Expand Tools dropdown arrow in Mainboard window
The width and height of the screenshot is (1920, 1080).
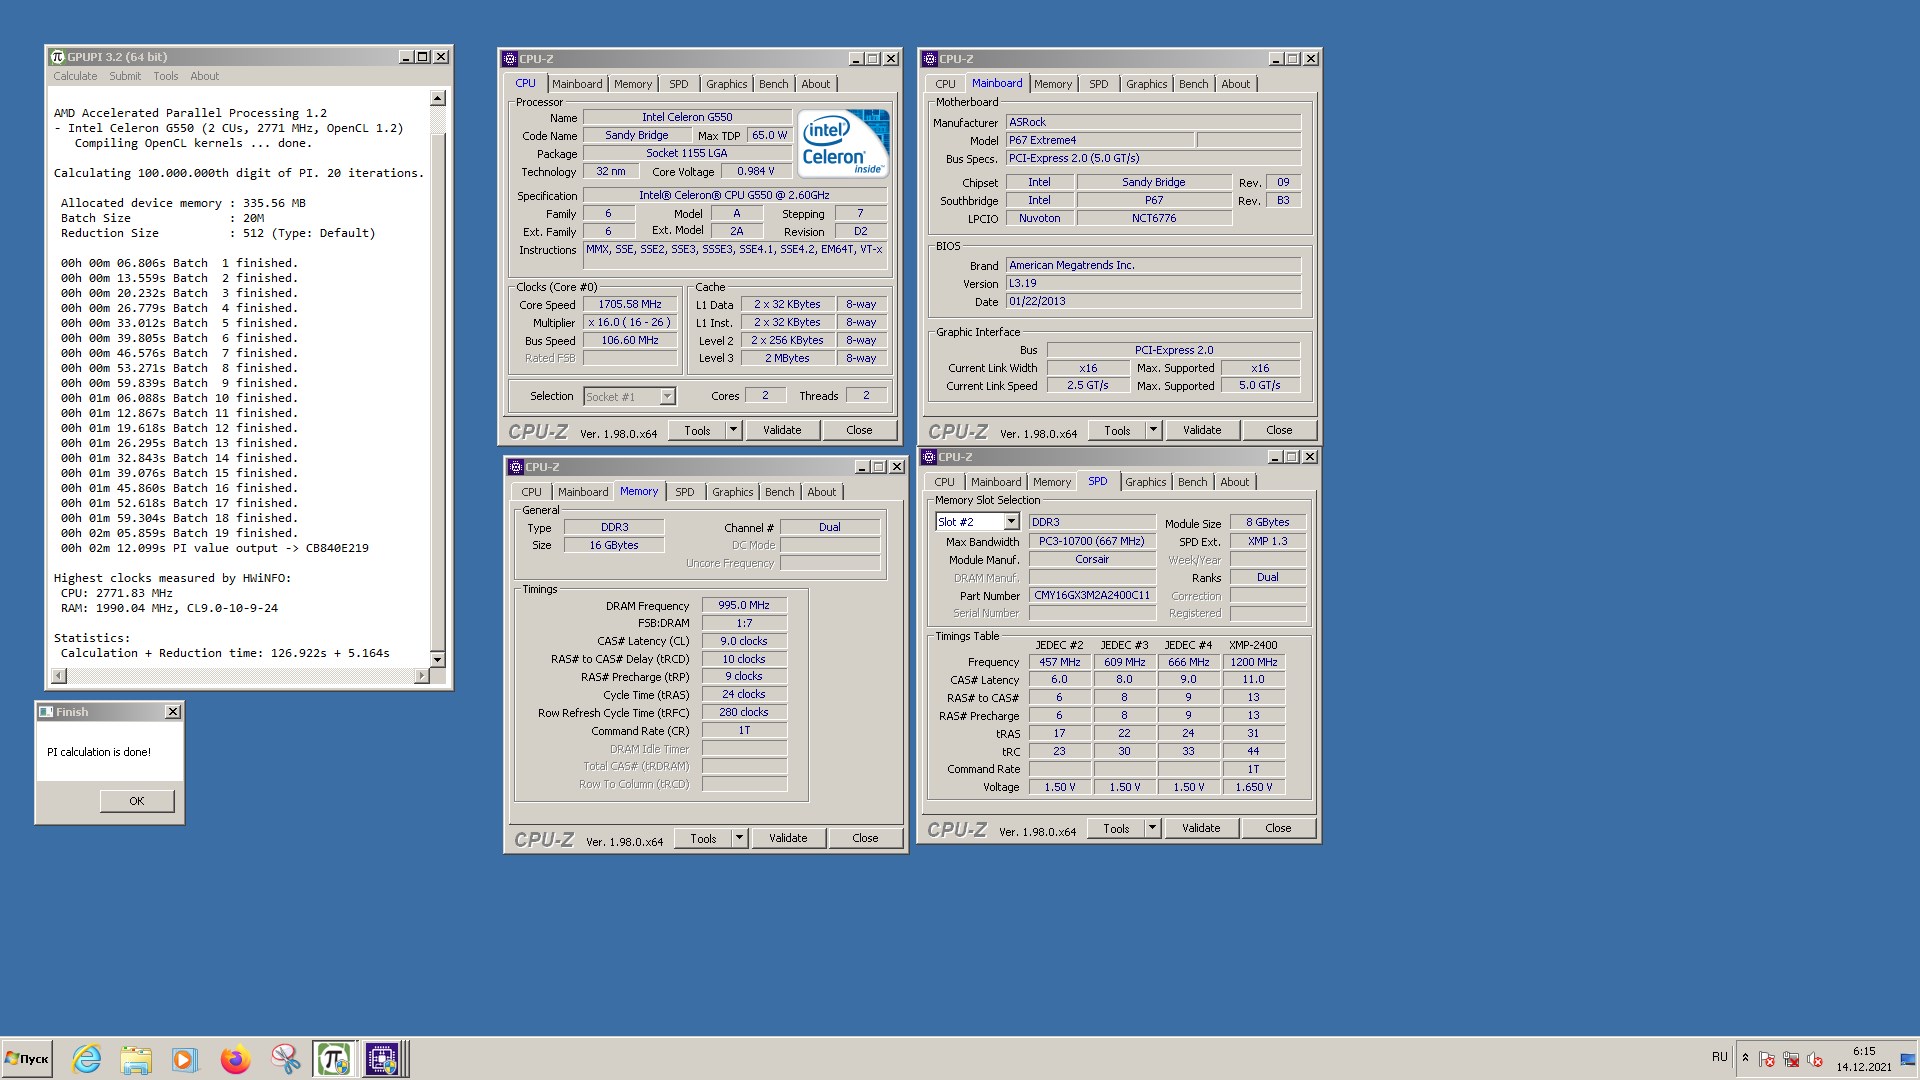point(1153,430)
